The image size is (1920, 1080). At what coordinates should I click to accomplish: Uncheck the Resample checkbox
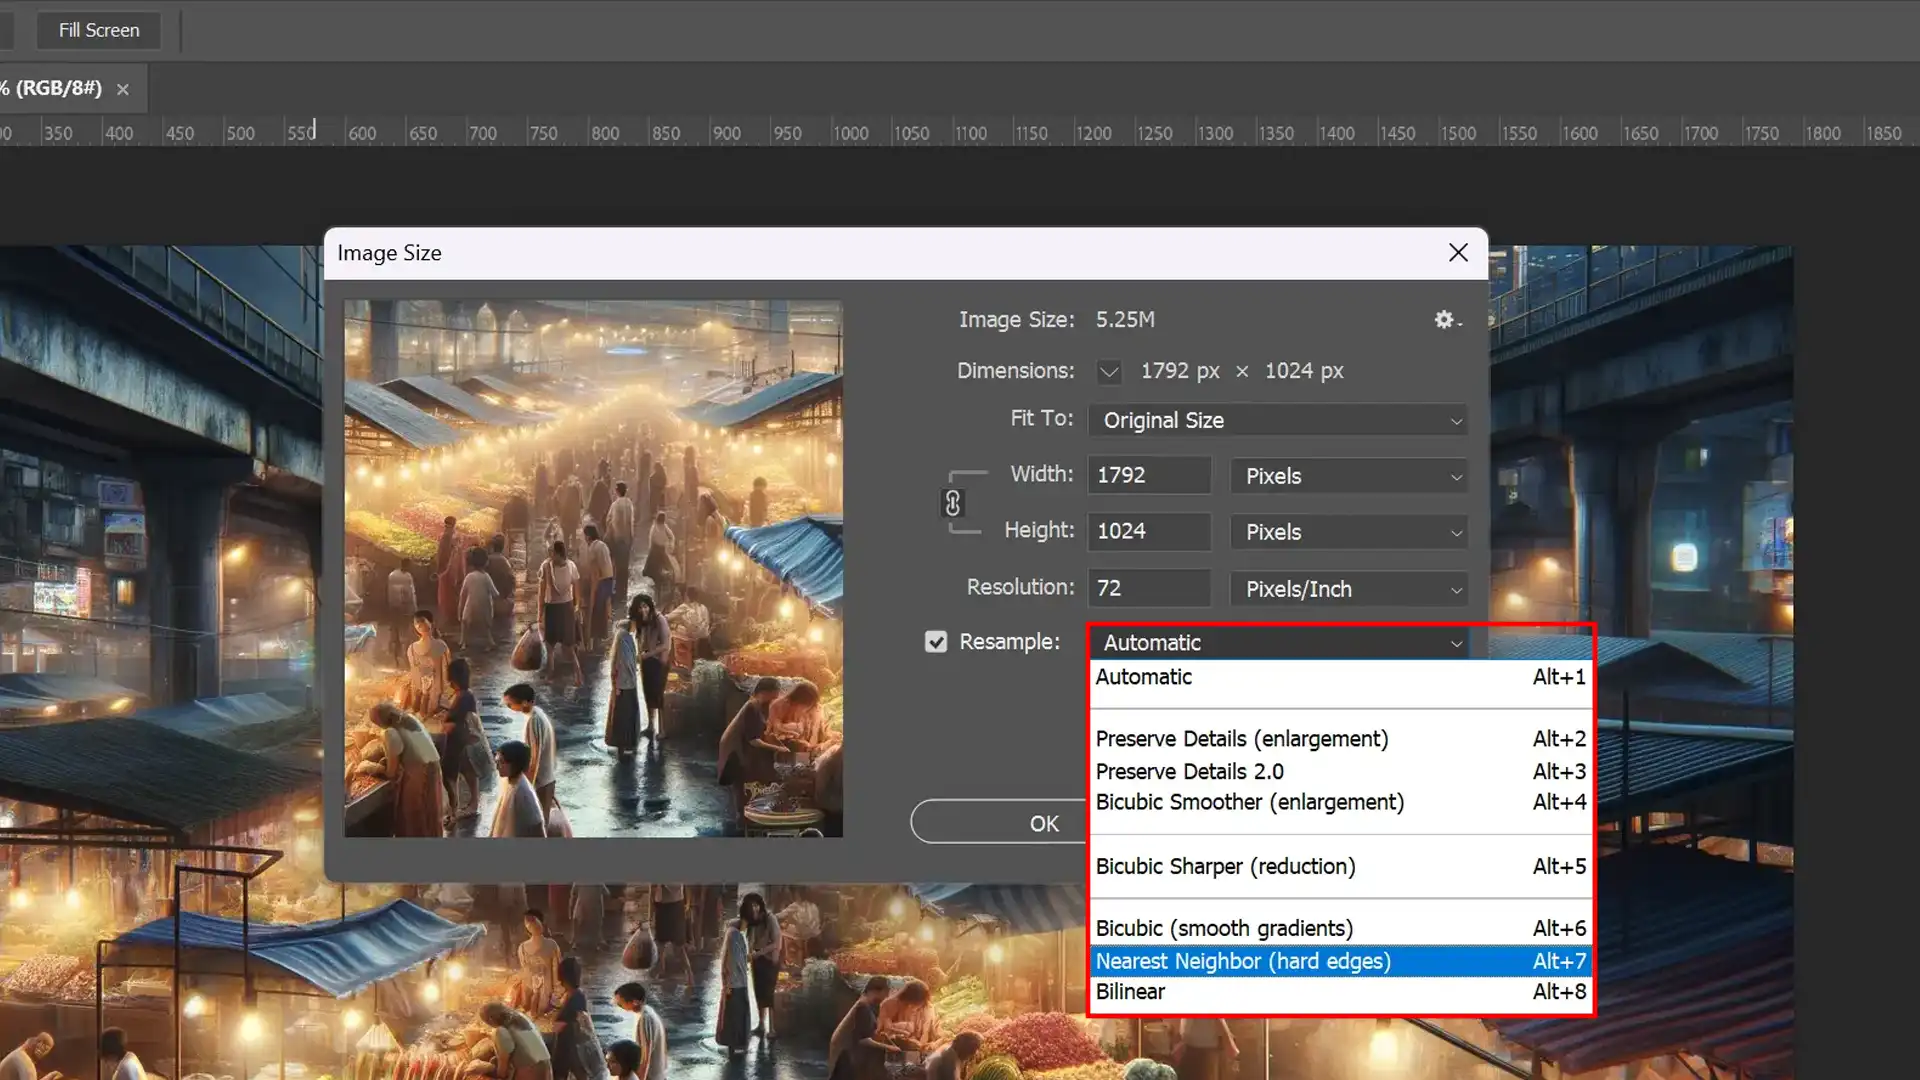[x=936, y=642]
